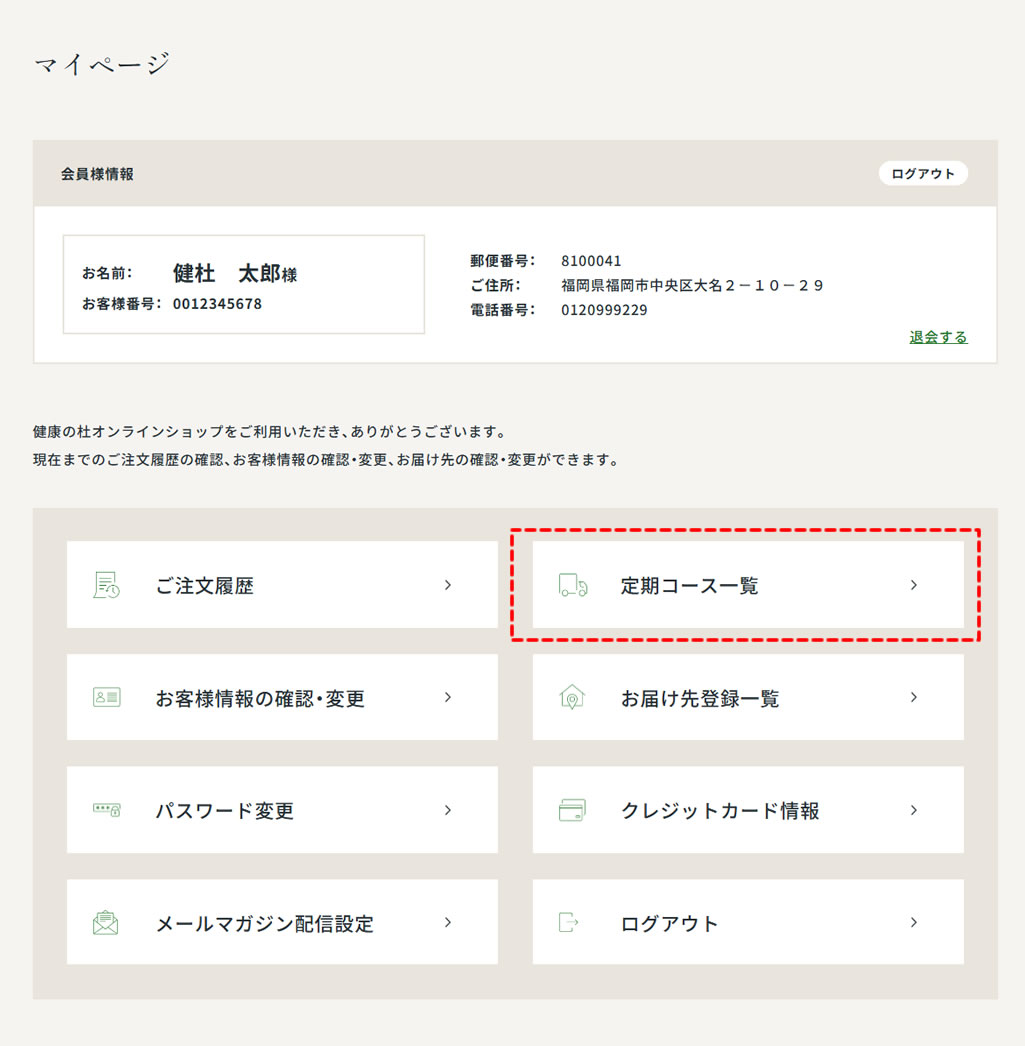This screenshot has width=1025, height=1046.
Task: Click the chevron arrow on 定期コース一覧
Action: click(914, 585)
